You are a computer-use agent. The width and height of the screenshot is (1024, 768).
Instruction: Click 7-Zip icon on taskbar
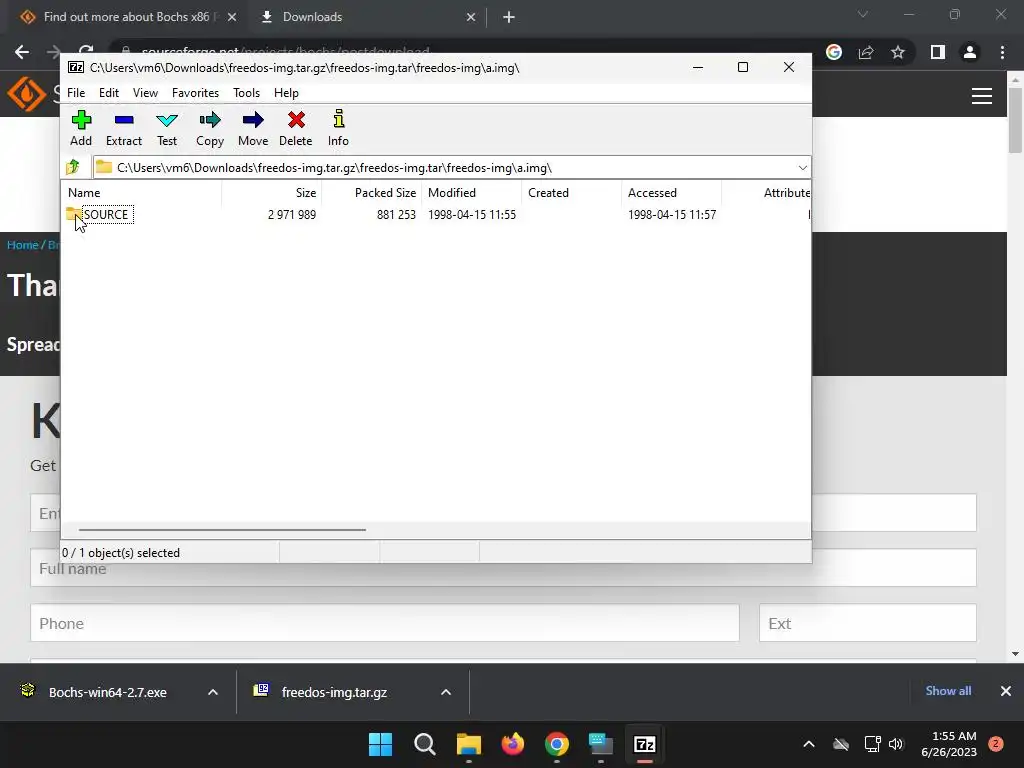tap(645, 744)
